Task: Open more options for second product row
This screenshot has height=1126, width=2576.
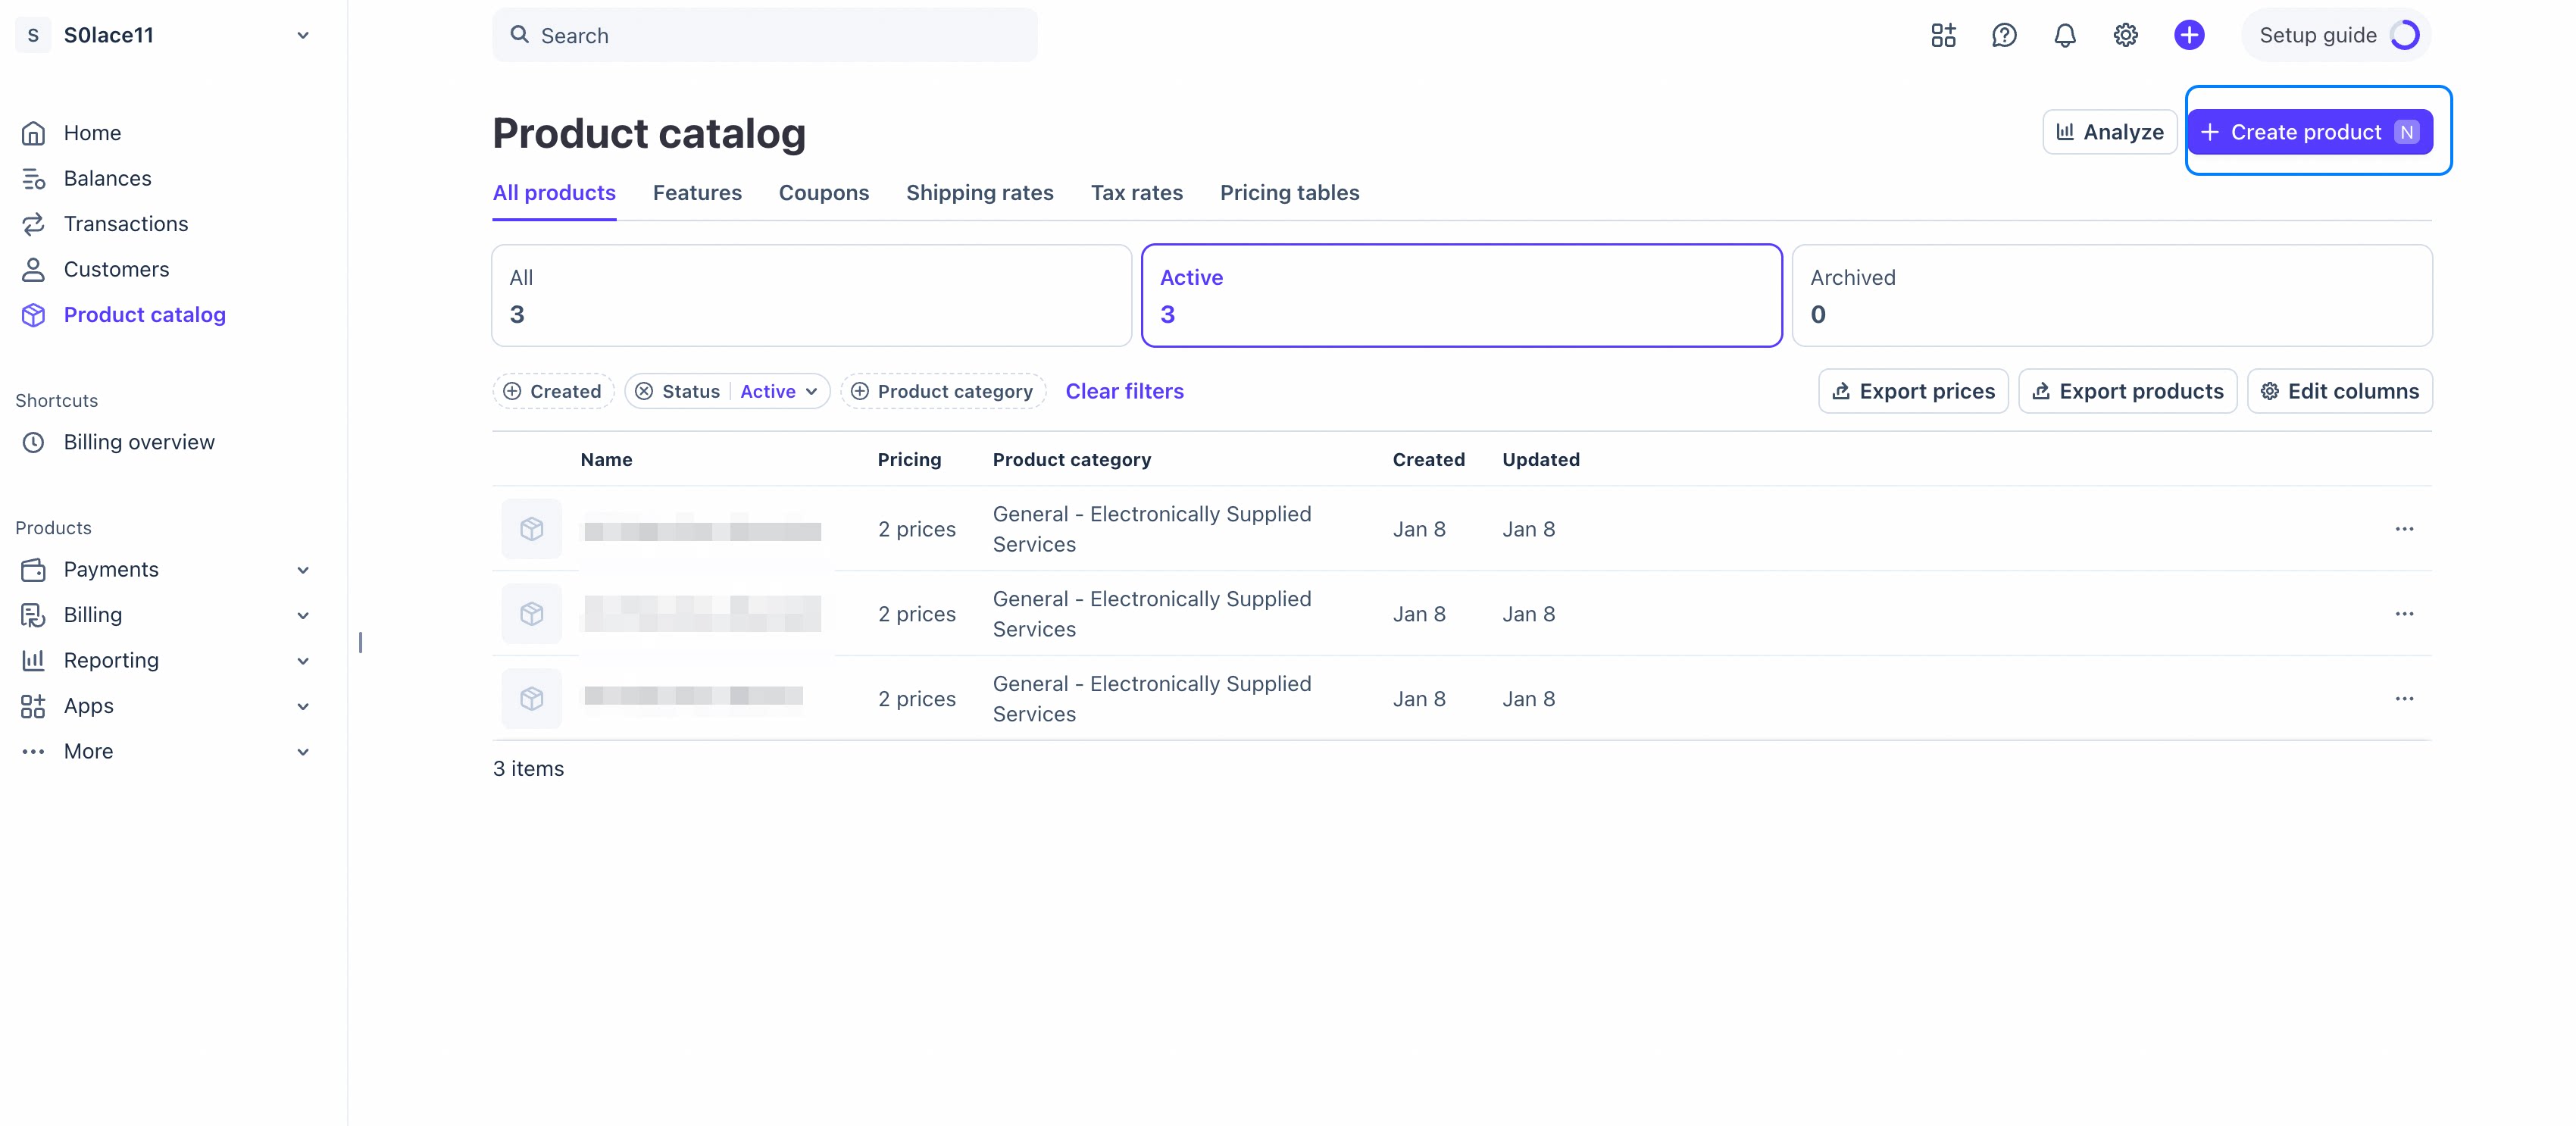Action: tap(2404, 614)
